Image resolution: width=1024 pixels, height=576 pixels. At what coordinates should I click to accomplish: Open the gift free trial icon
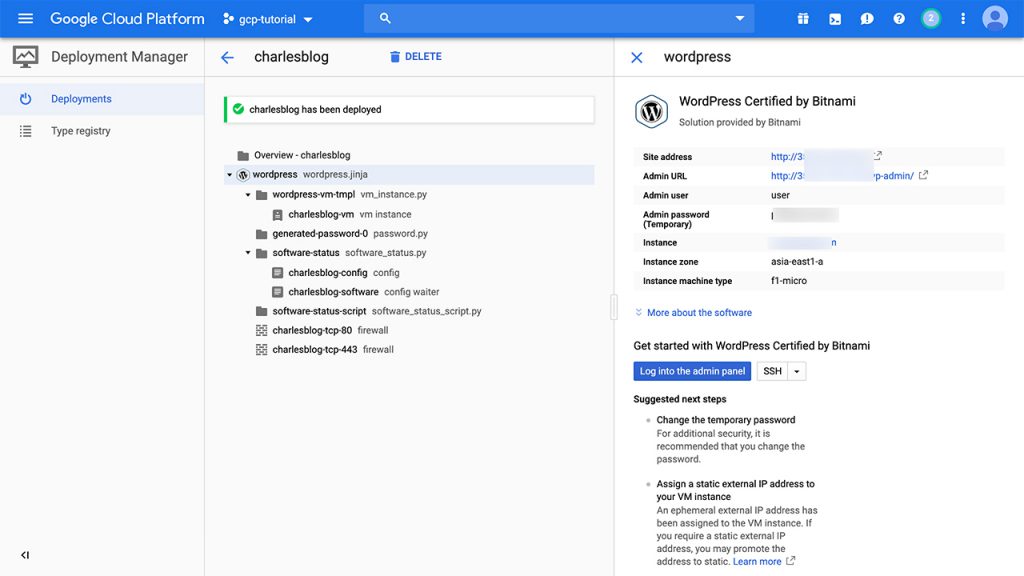803,19
